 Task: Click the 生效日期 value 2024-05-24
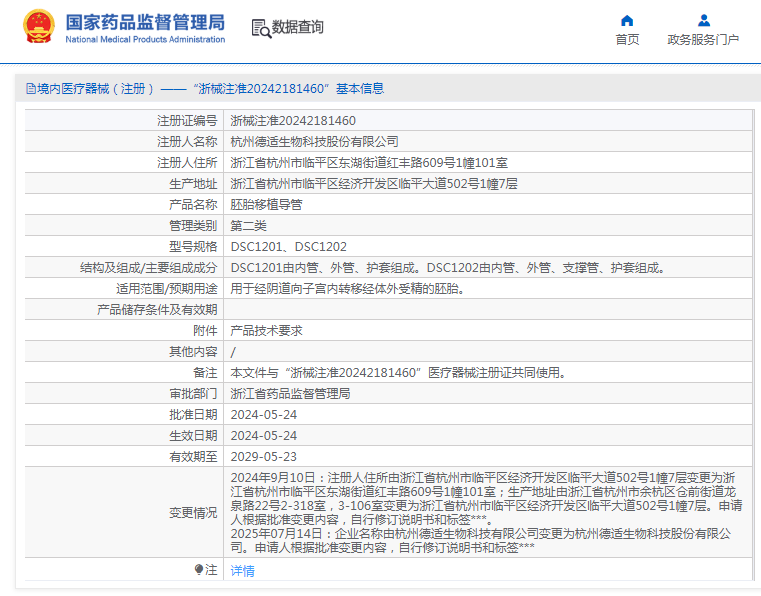click(264, 436)
